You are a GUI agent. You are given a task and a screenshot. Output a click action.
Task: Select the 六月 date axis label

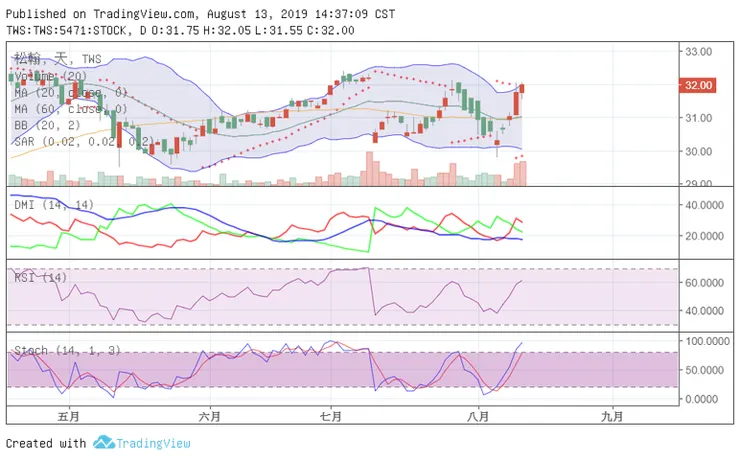click(210, 417)
